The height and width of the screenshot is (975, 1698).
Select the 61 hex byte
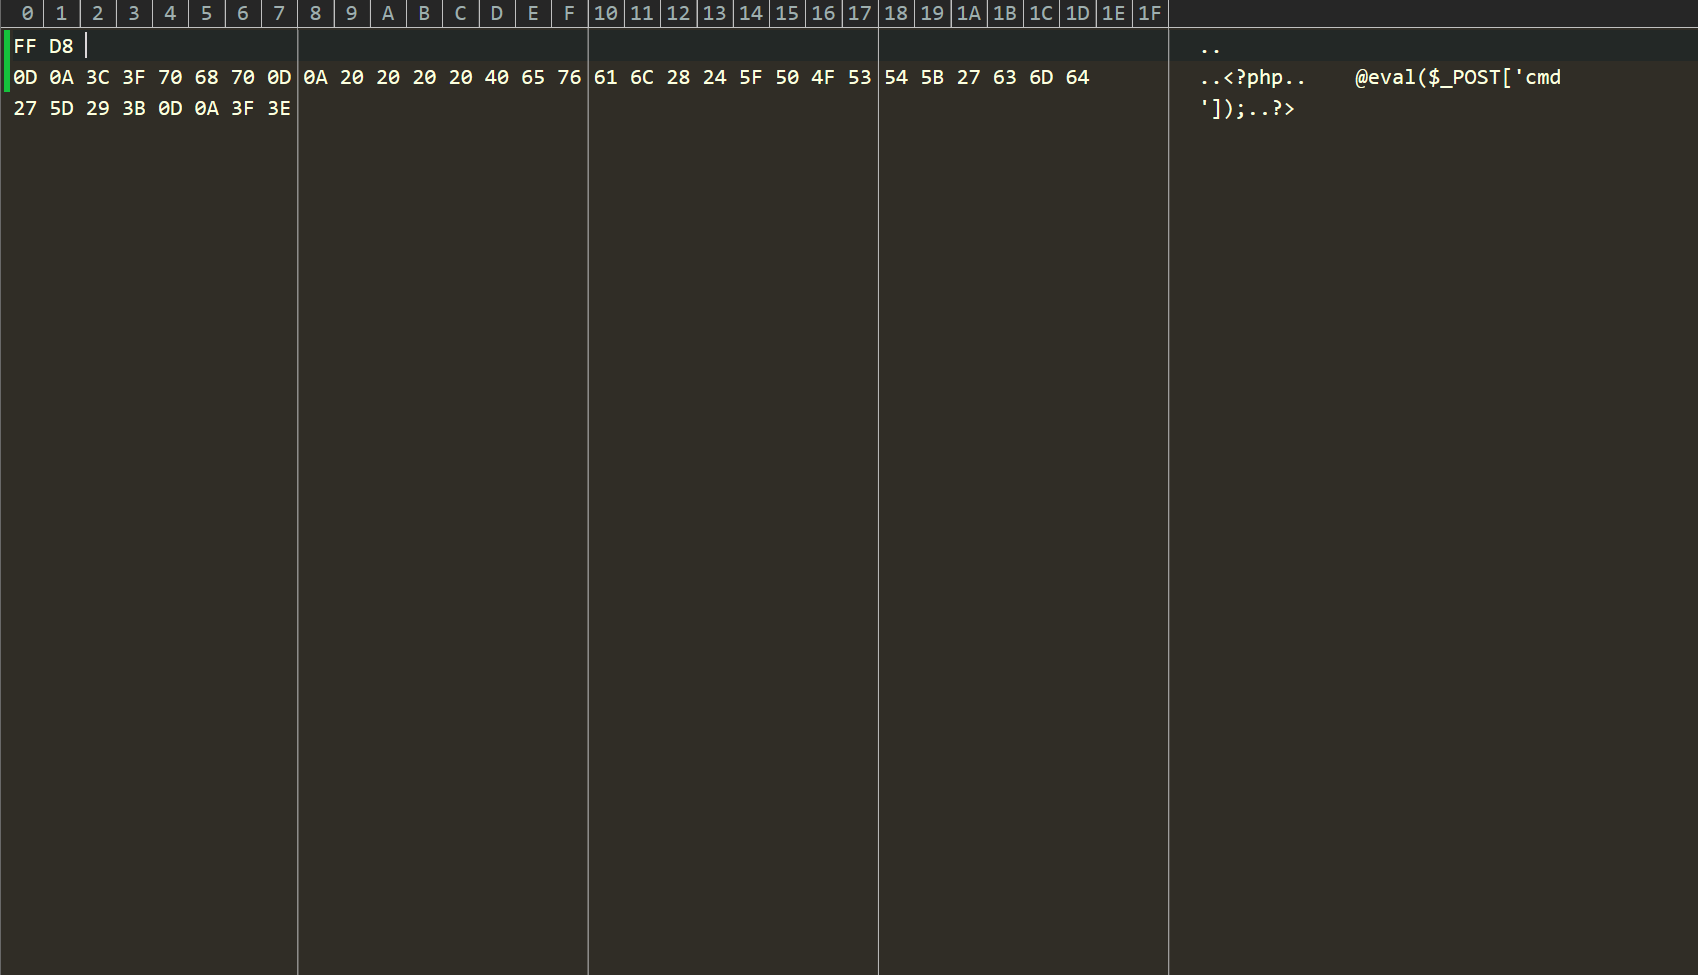[605, 77]
